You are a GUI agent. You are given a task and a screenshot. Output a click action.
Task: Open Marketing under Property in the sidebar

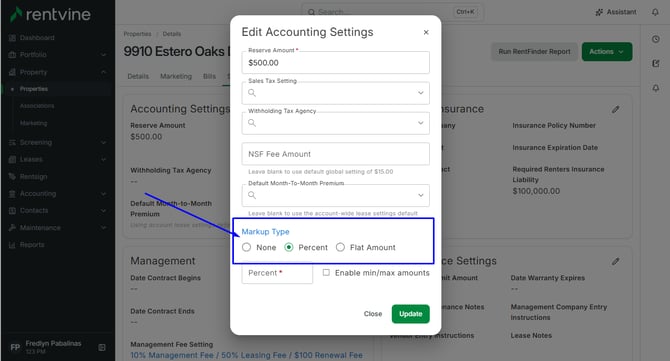click(33, 123)
